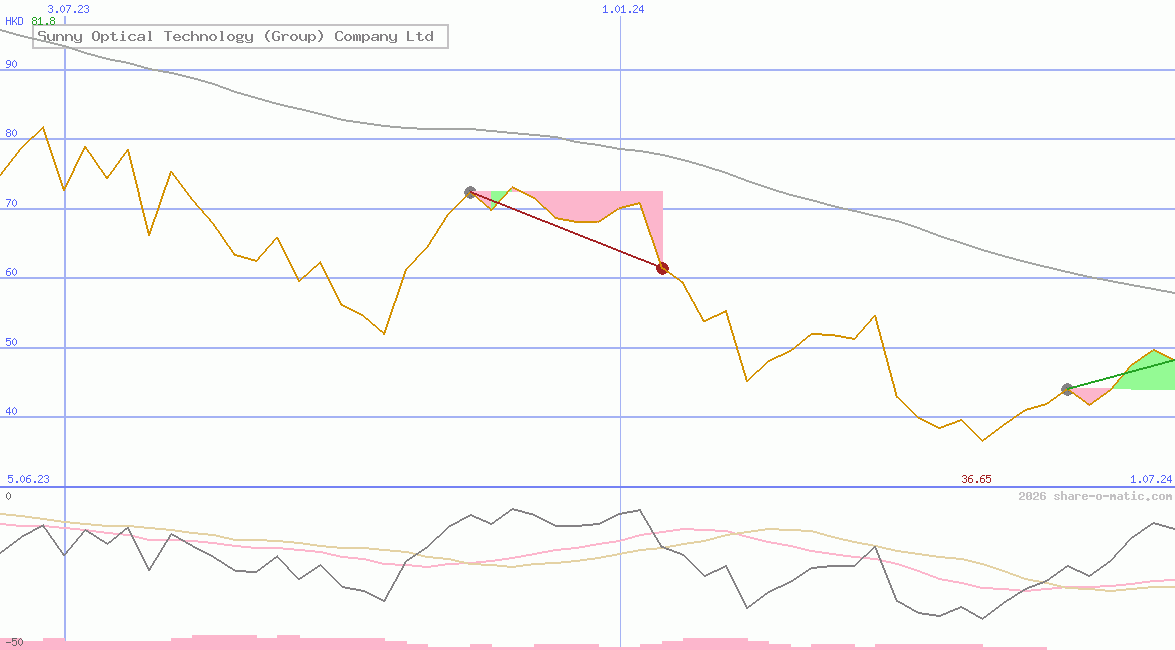The width and height of the screenshot is (1175, 650).
Task: Click the -50 indicator axis label
Action: pyautogui.click(x=14, y=643)
